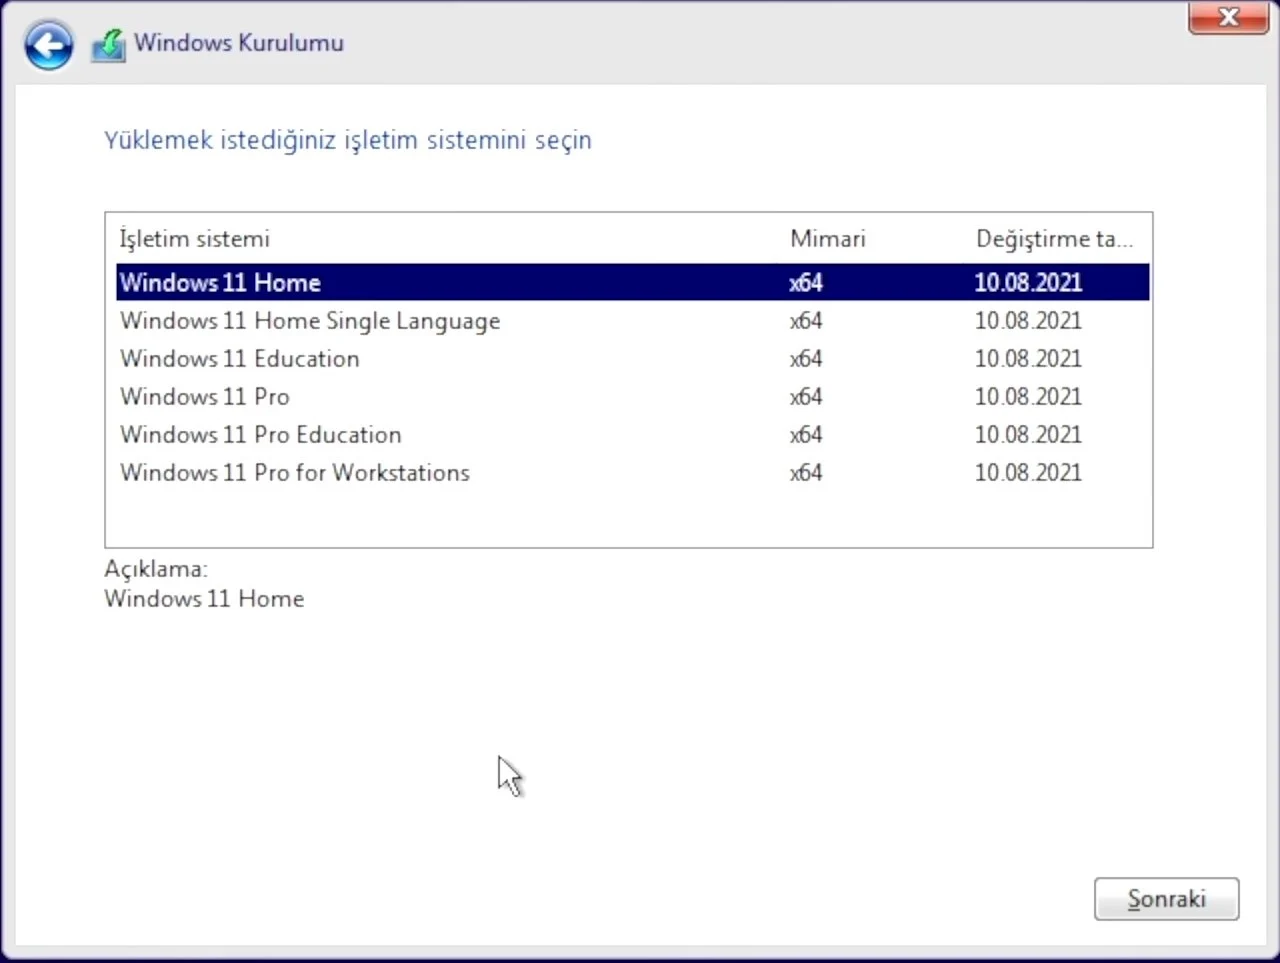Go back using the blue arrow button
Screen dimensions: 1280x963
48,45
